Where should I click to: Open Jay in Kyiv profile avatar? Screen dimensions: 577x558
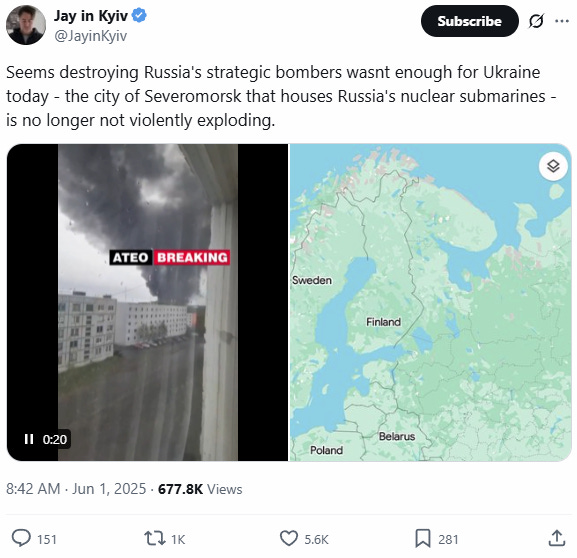tap(26, 25)
